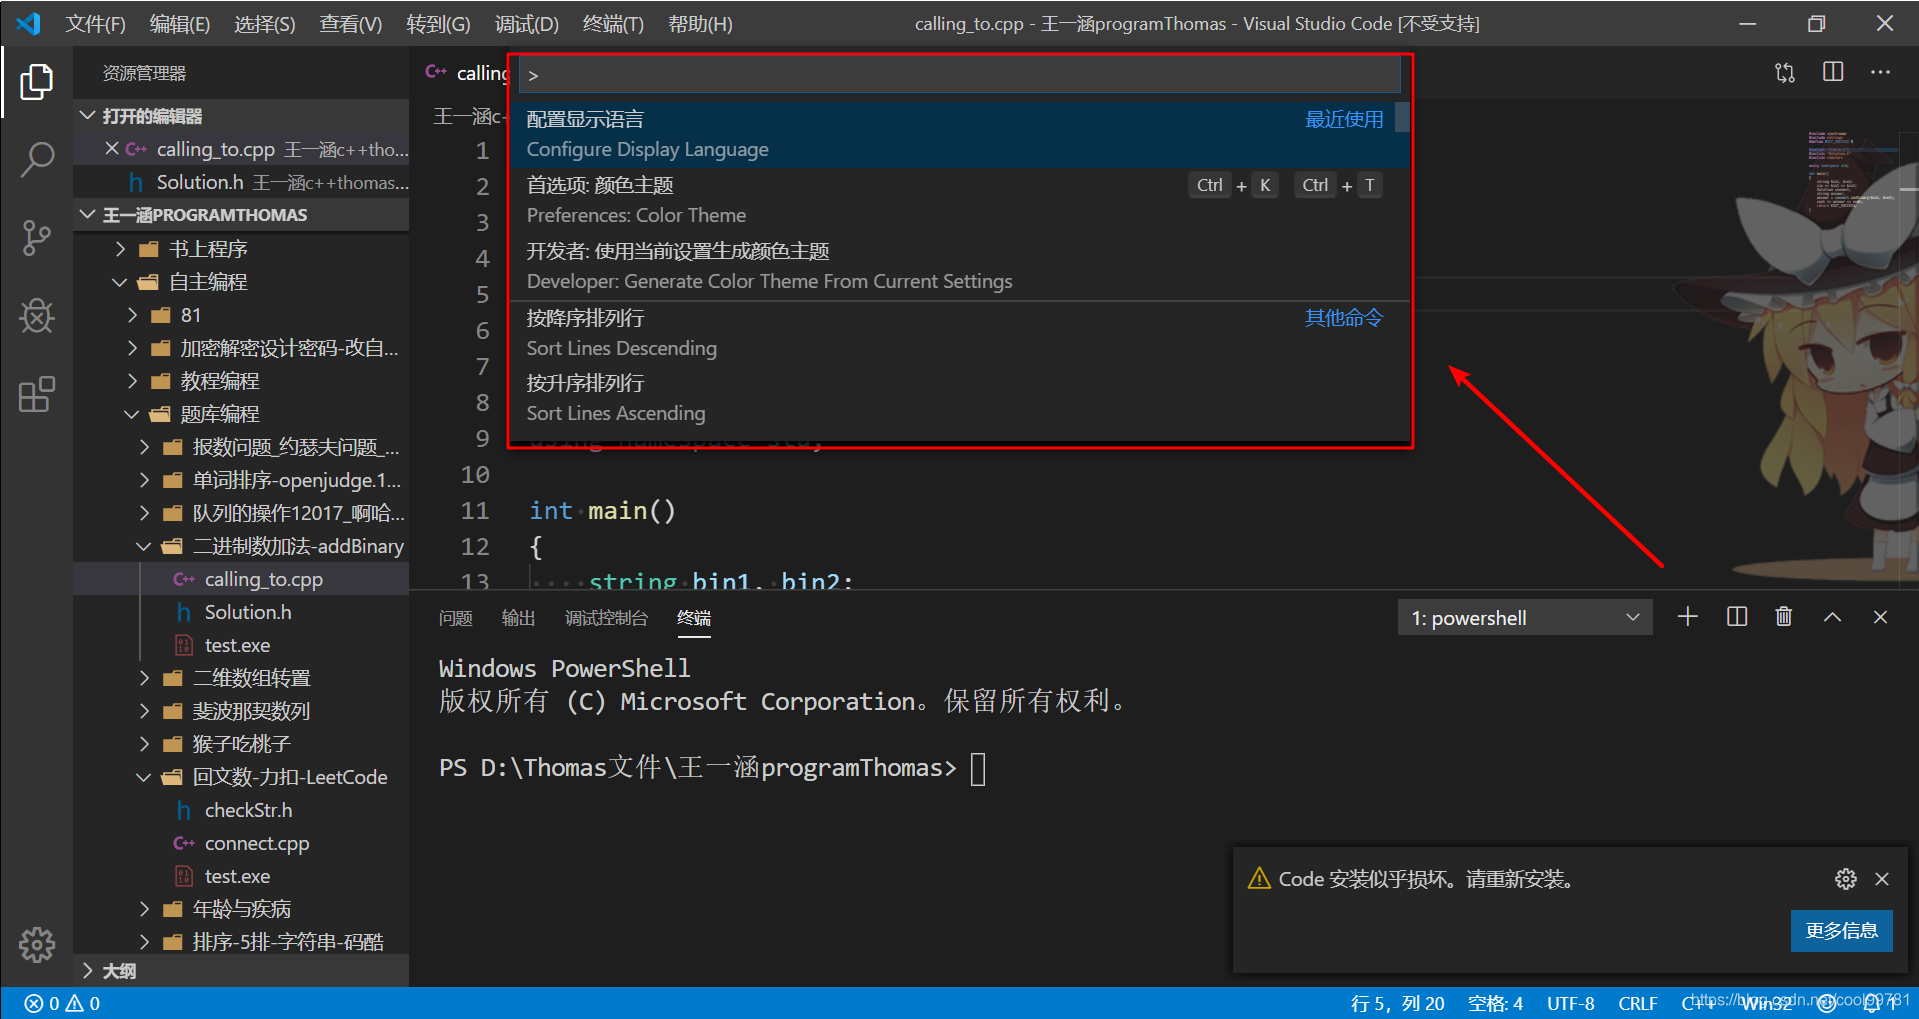1919x1019 pixels.
Task: Collapse the 王一涵PROGRAMTHOMAS root folder
Action: pyautogui.click(x=241, y=214)
